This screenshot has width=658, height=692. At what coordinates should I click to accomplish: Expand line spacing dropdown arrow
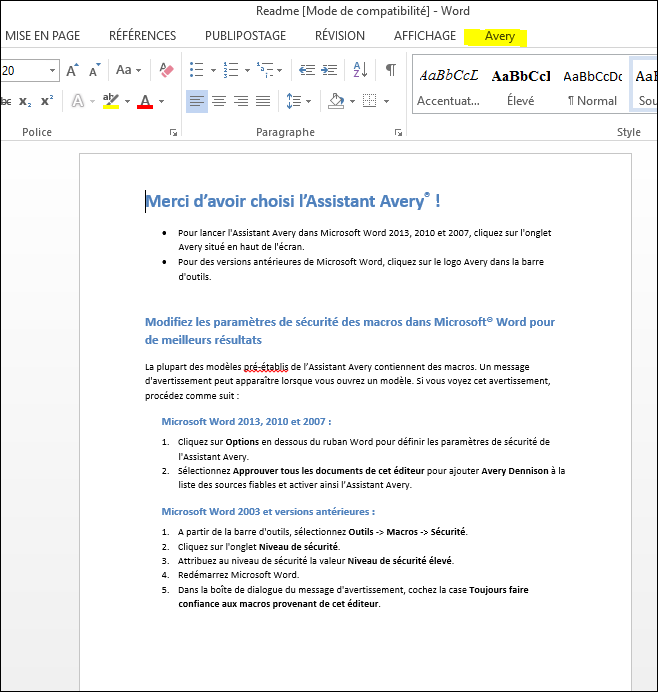coord(308,102)
